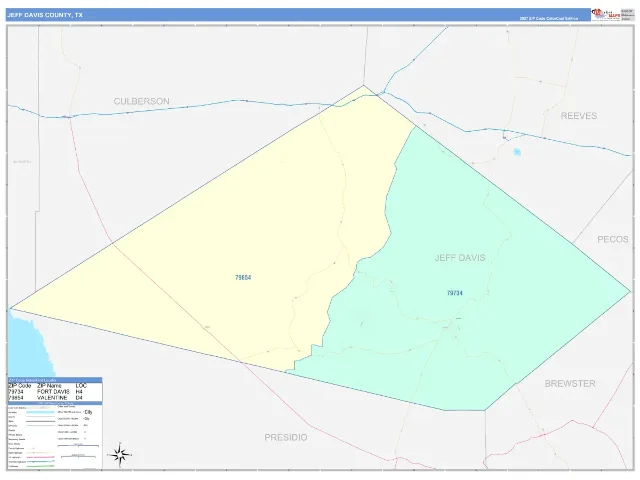Screen dimensions: 640x480
Task: Click ZIP code 79734 label on the map
Action: [455, 293]
